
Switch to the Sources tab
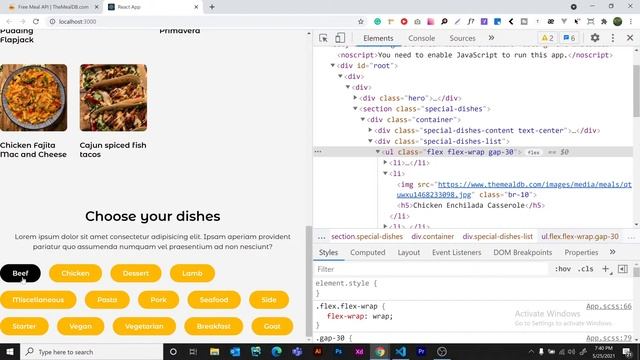coord(462,38)
